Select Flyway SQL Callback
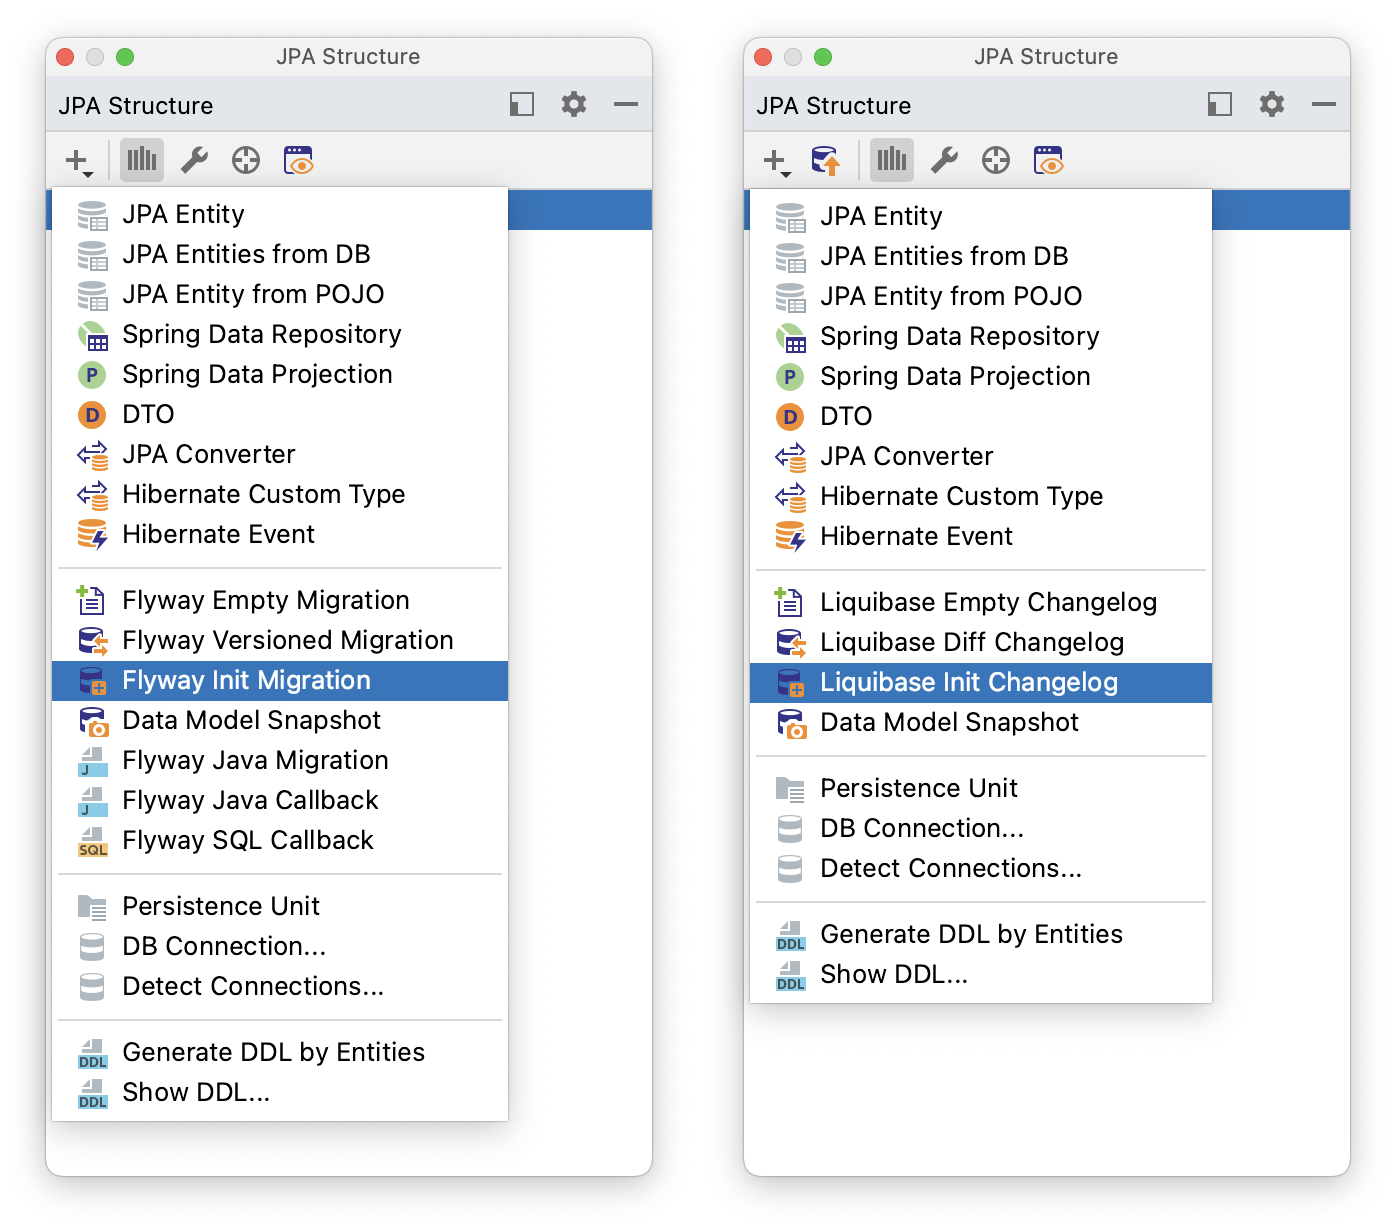This screenshot has height=1230, width=1396. [280, 841]
